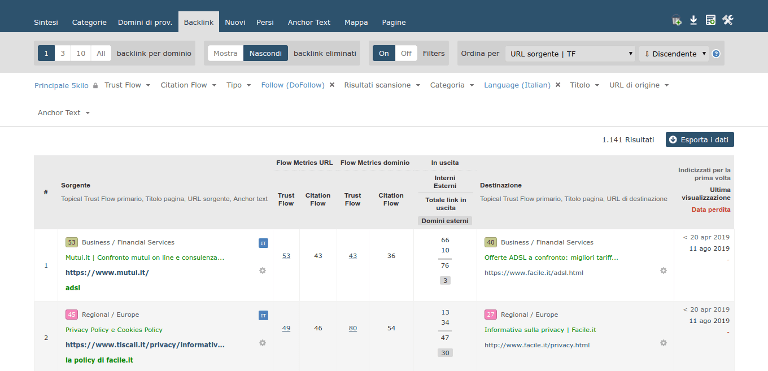Turn filters Off
Image resolution: width=768 pixels, height=371 pixels.
(406, 53)
